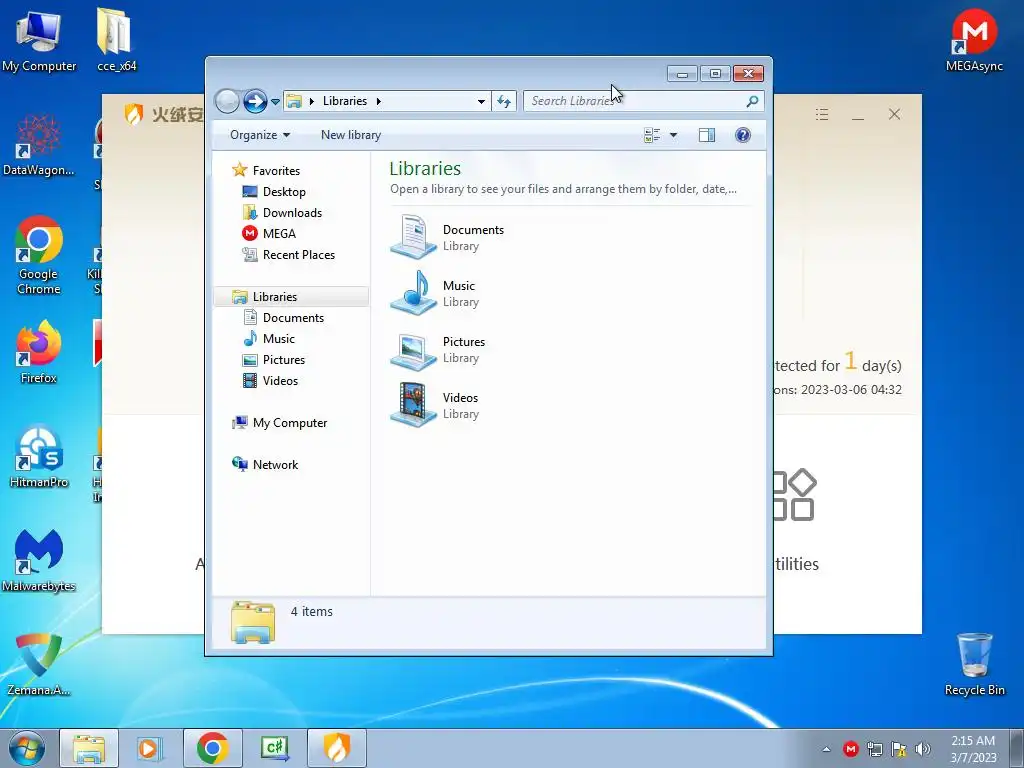1024x768 pixels.
Task: Click HitmanPro desktop shortcut
Action: (39, 456)
